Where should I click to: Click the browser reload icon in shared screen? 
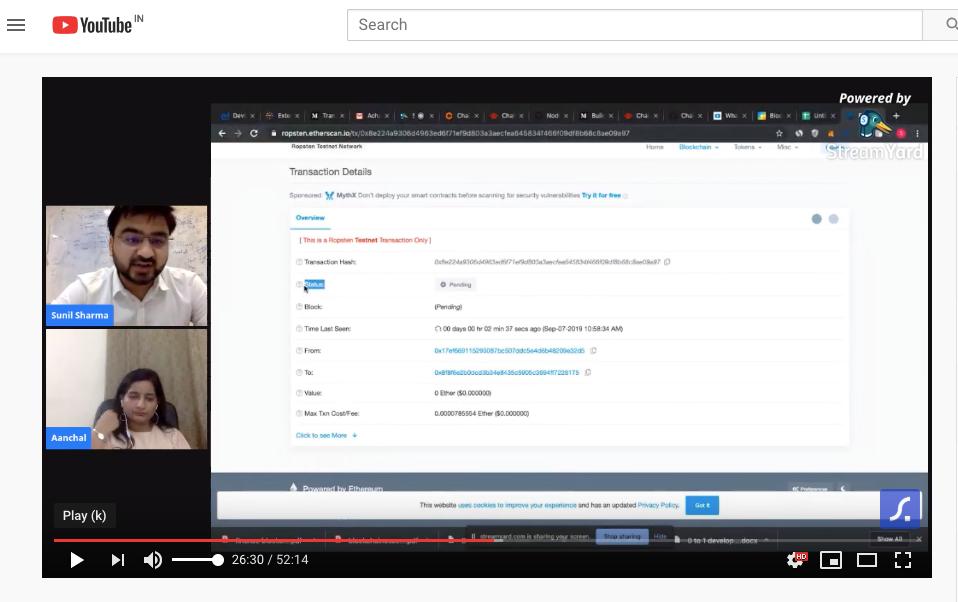click(x=254, y=133)
